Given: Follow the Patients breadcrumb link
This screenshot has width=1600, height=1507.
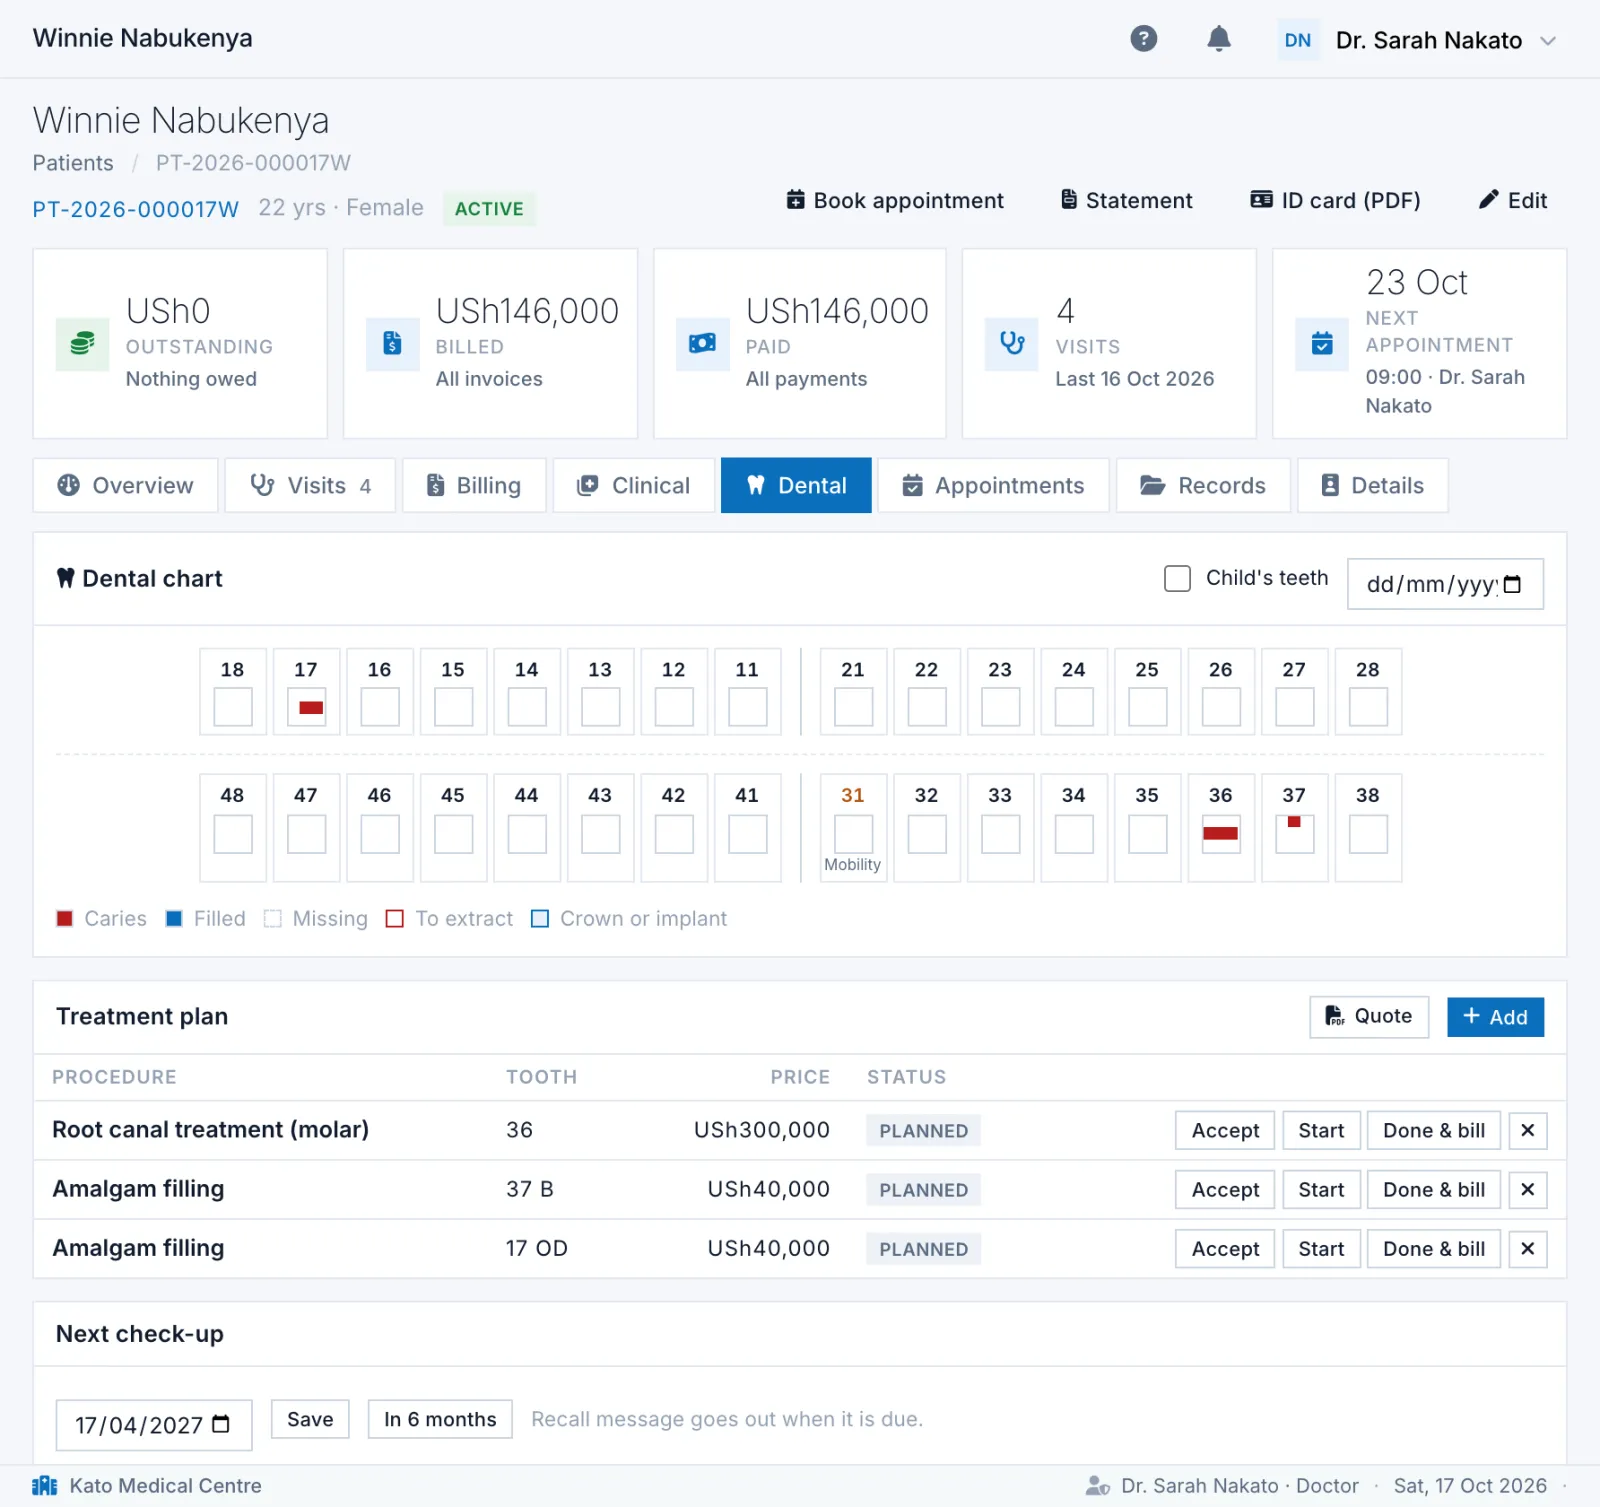Looking at the screenshot, I should 73,163.
